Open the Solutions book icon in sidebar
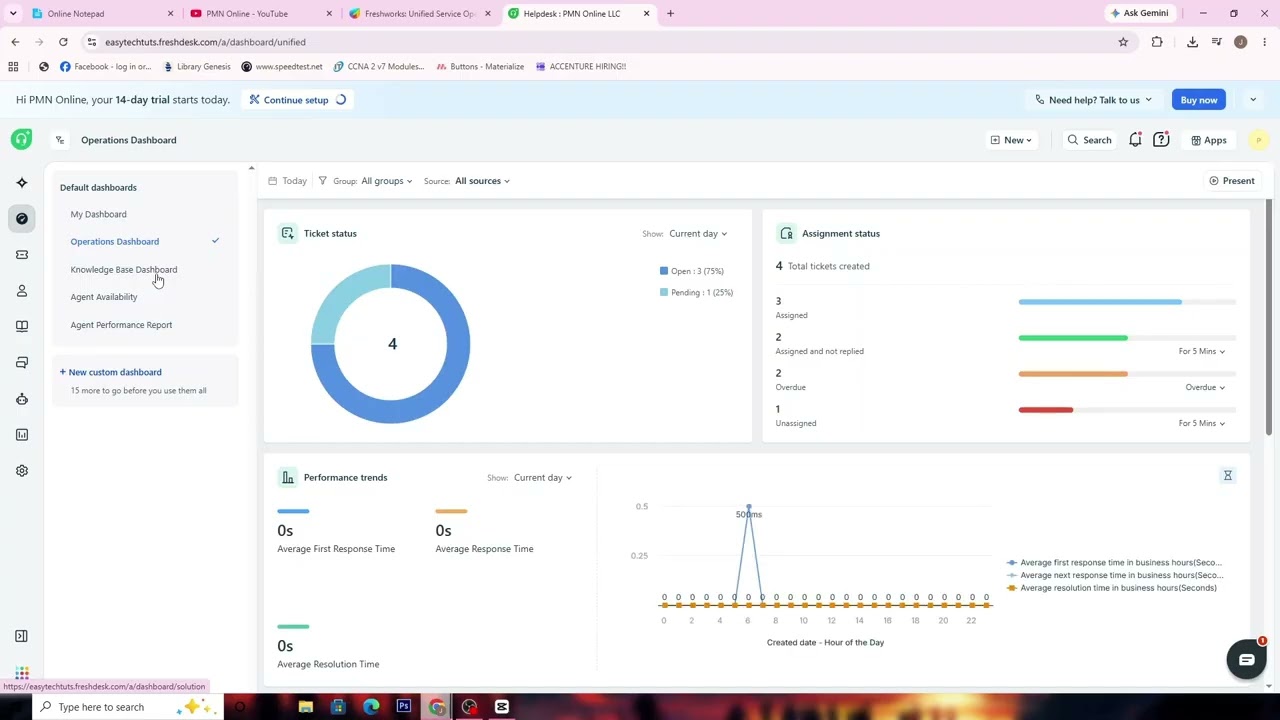This screenshot has height=720, width=1280. 22,326
